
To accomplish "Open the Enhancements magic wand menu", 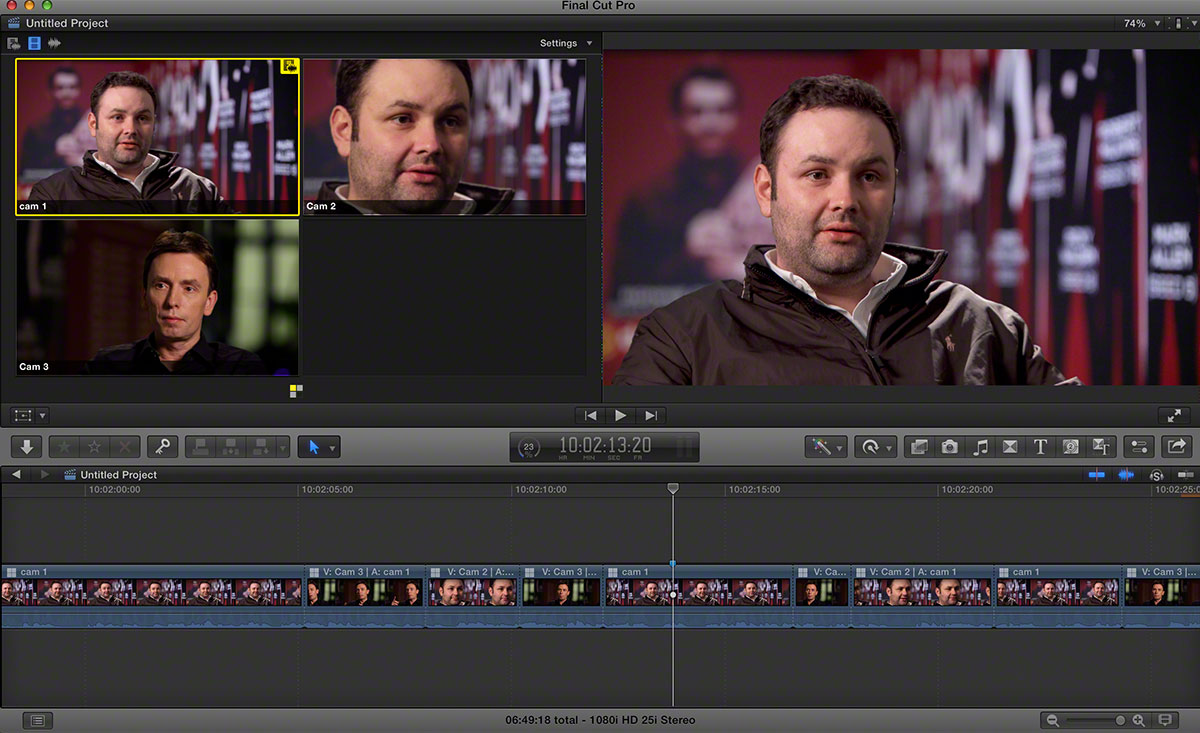I will (827, 447).
